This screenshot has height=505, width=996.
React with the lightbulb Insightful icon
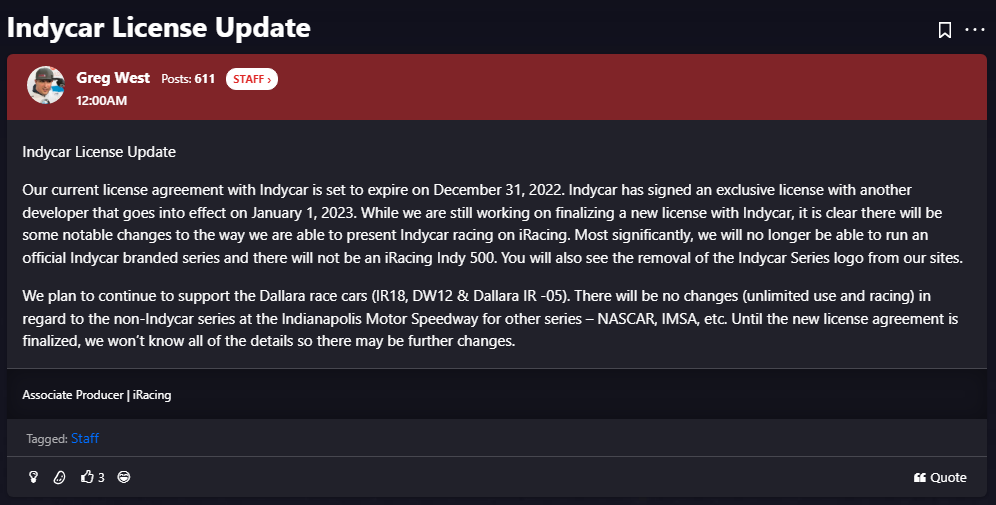pos(34,477)
